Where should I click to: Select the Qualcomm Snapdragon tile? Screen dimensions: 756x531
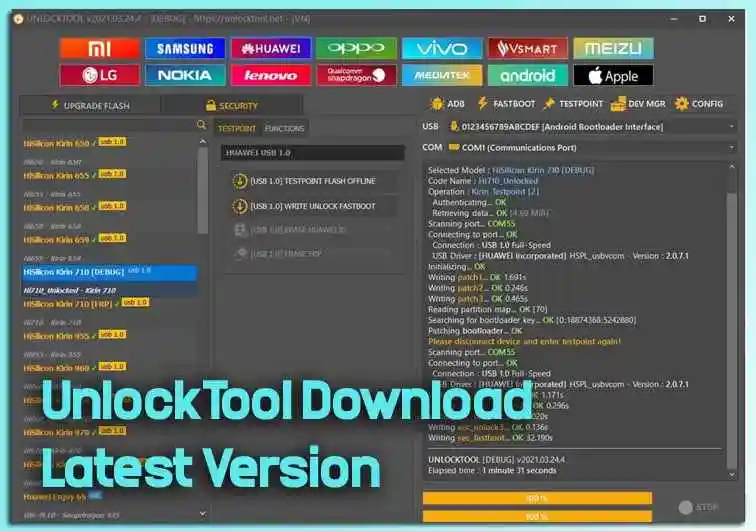coord(356,75)
